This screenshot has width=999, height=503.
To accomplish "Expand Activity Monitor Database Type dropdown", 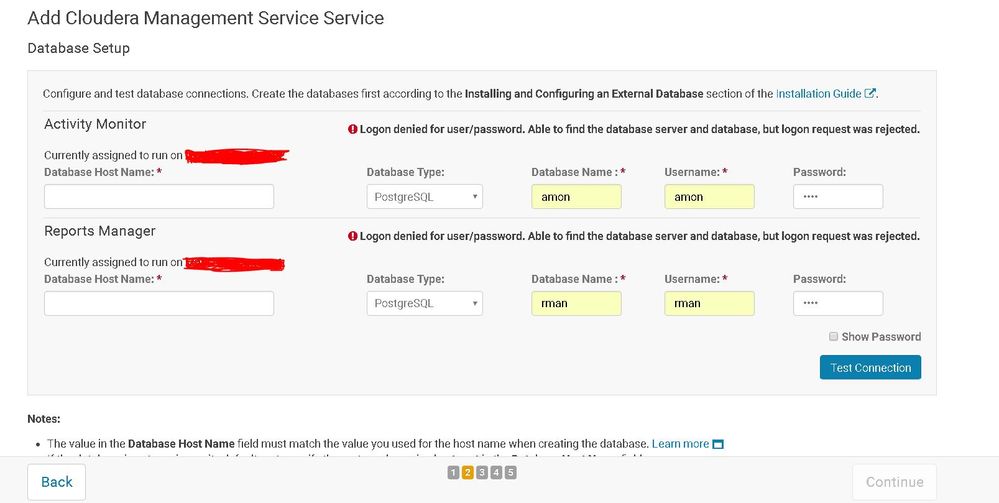I will pos(424,197).
